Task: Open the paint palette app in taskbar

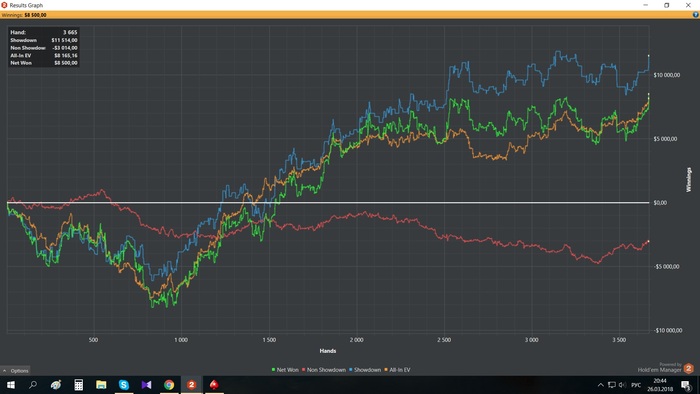Action: tap(56, 385)
